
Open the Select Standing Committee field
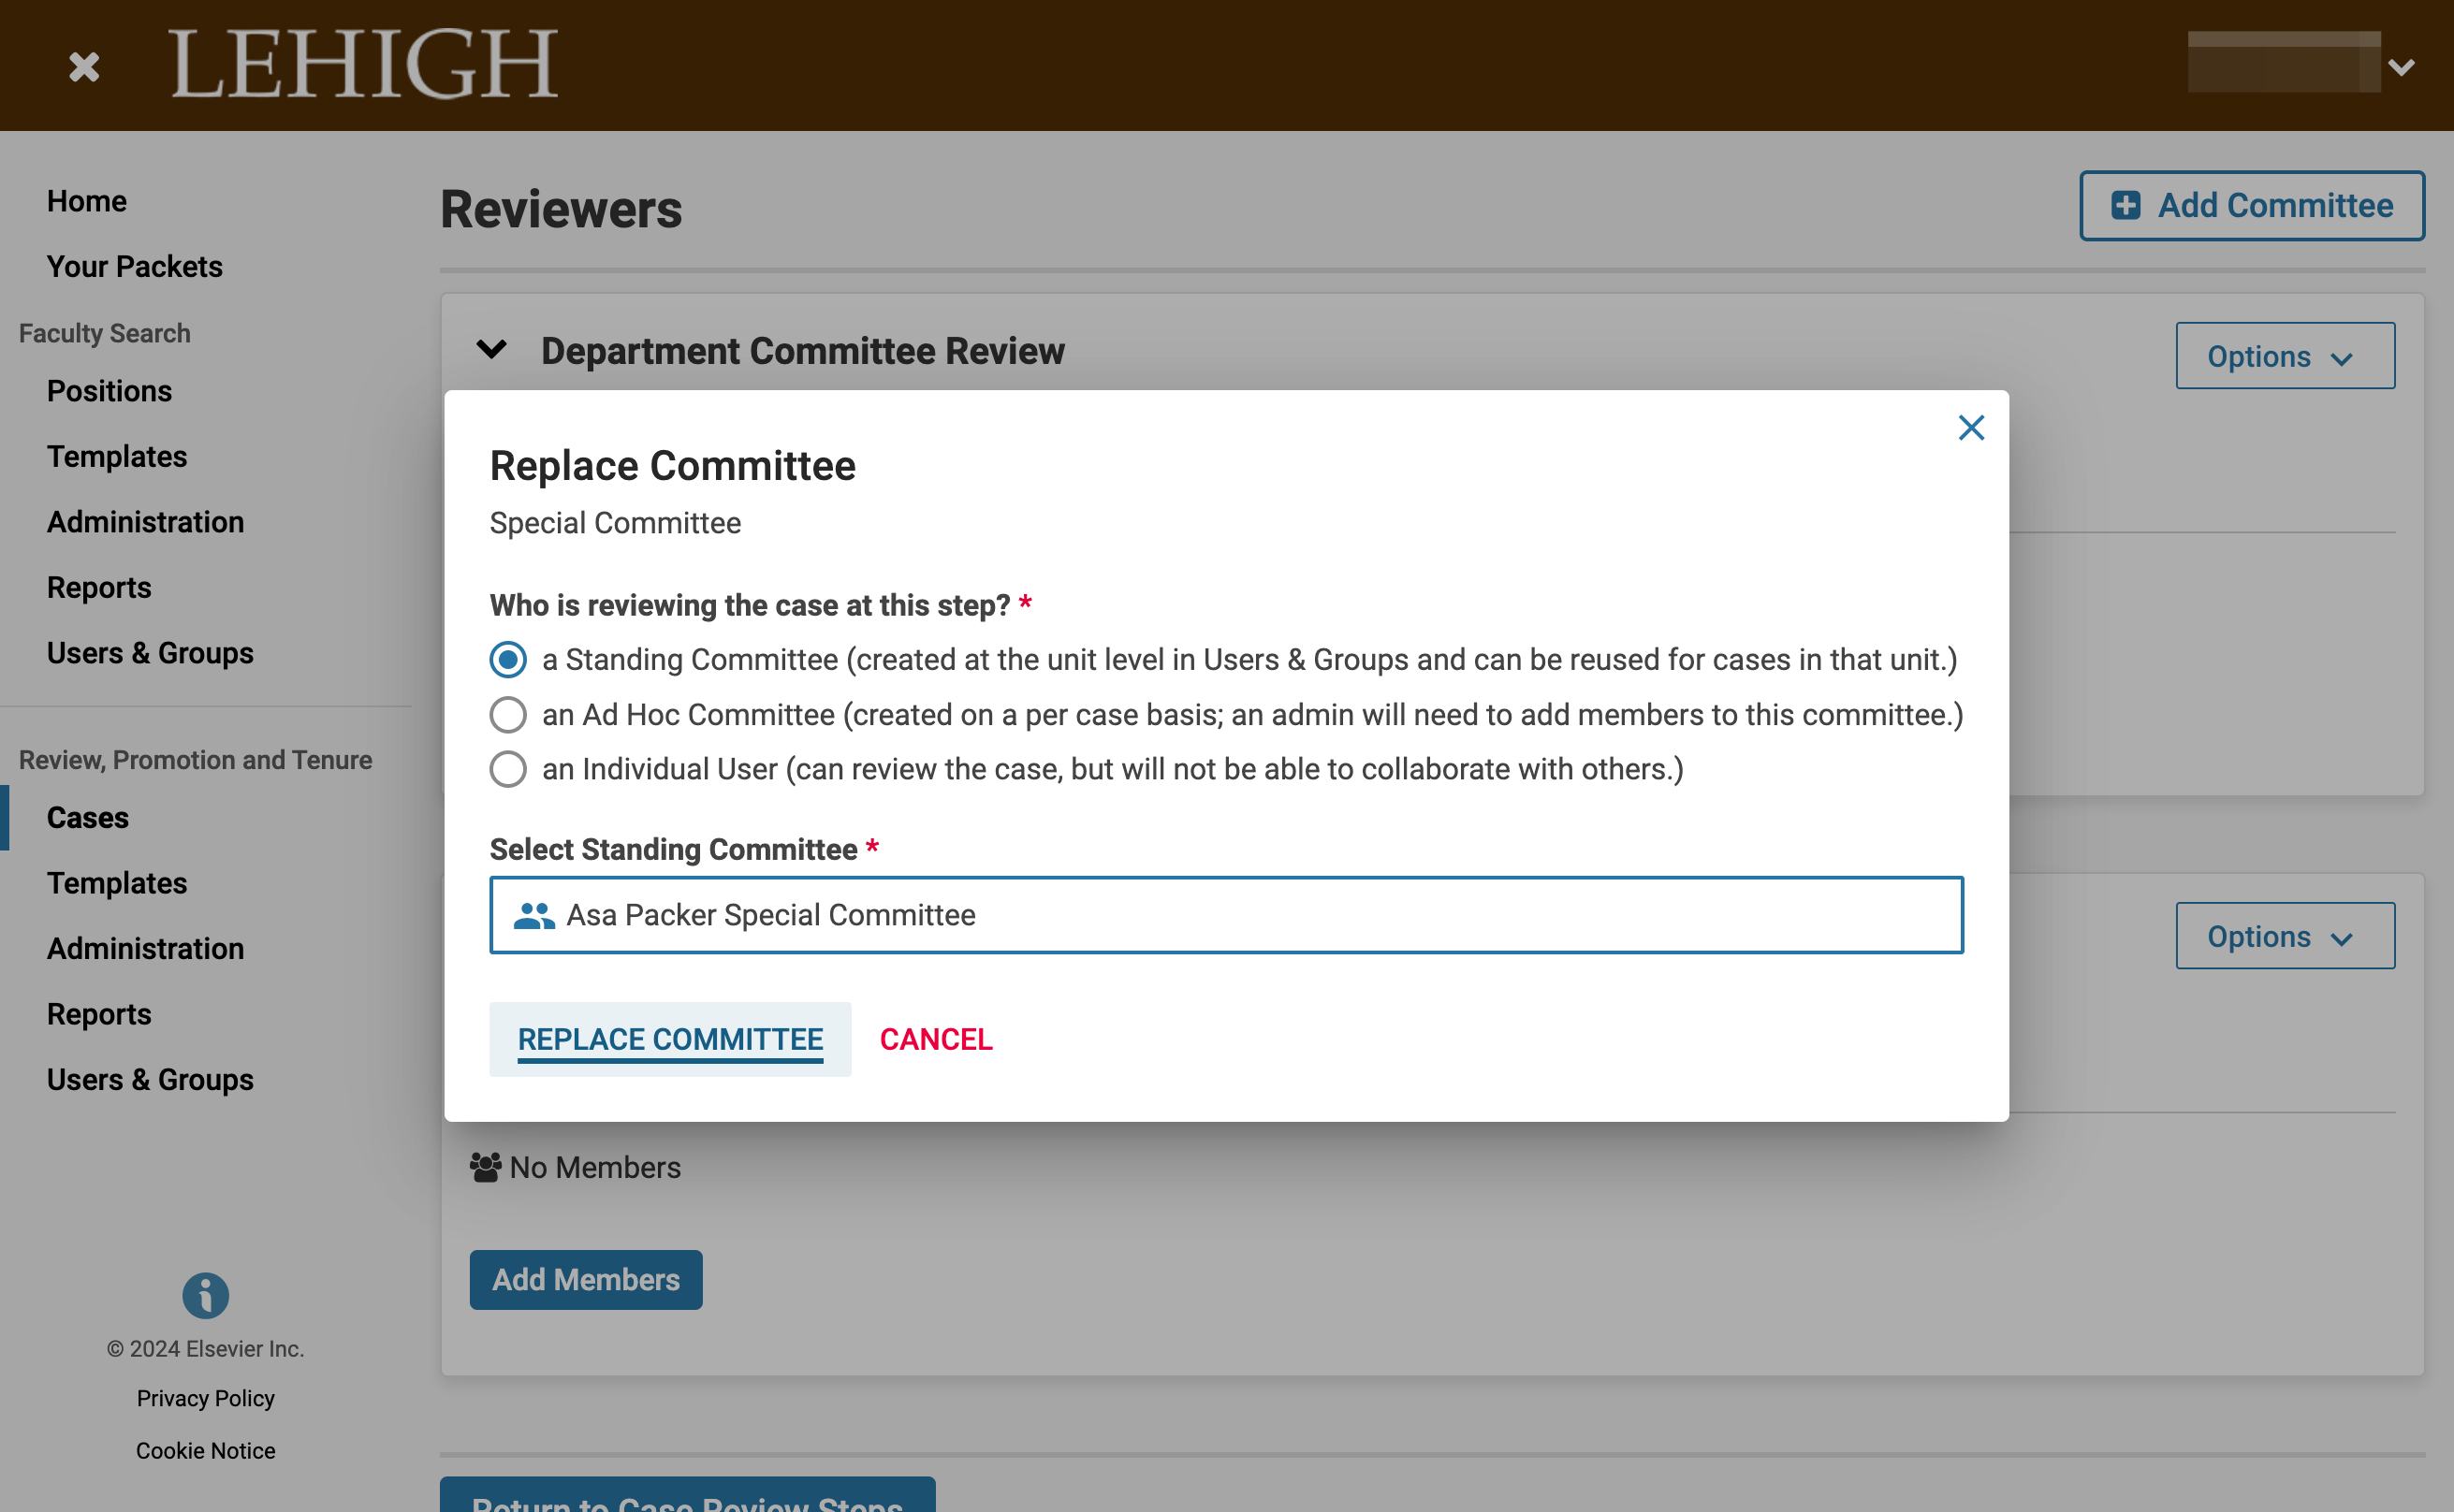coord(1226,915)
